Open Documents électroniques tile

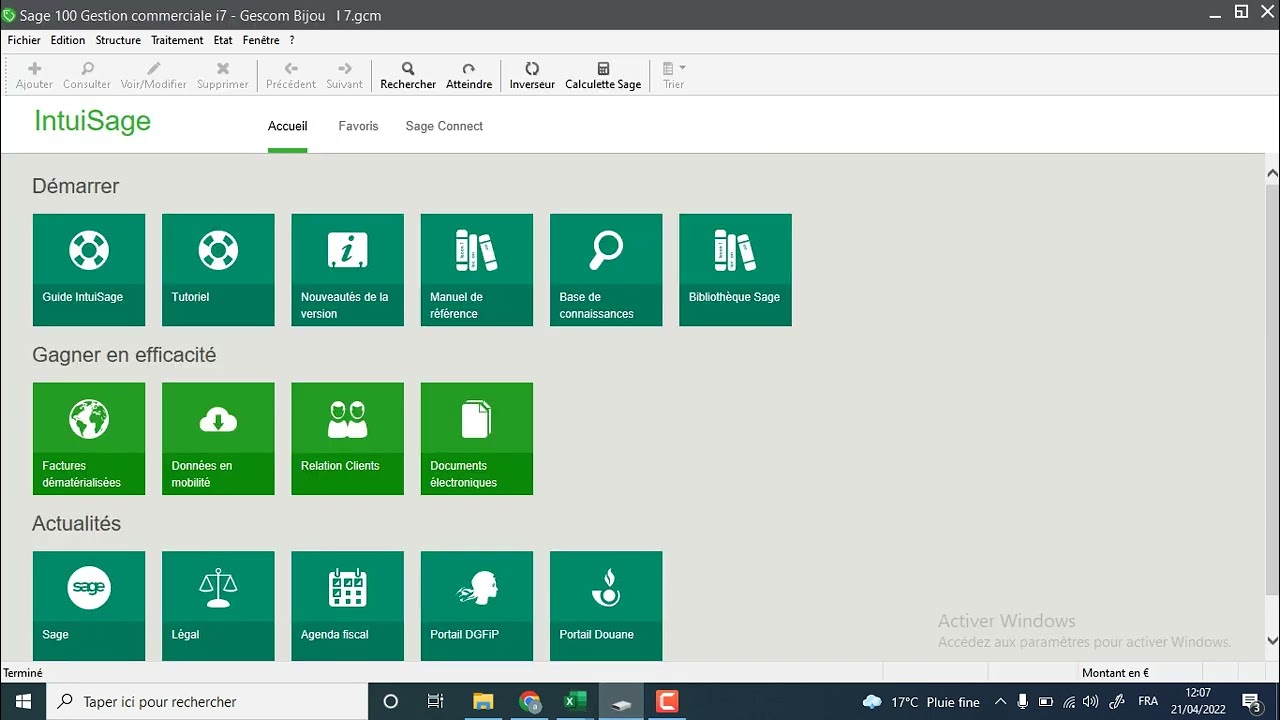pos(477,439)
